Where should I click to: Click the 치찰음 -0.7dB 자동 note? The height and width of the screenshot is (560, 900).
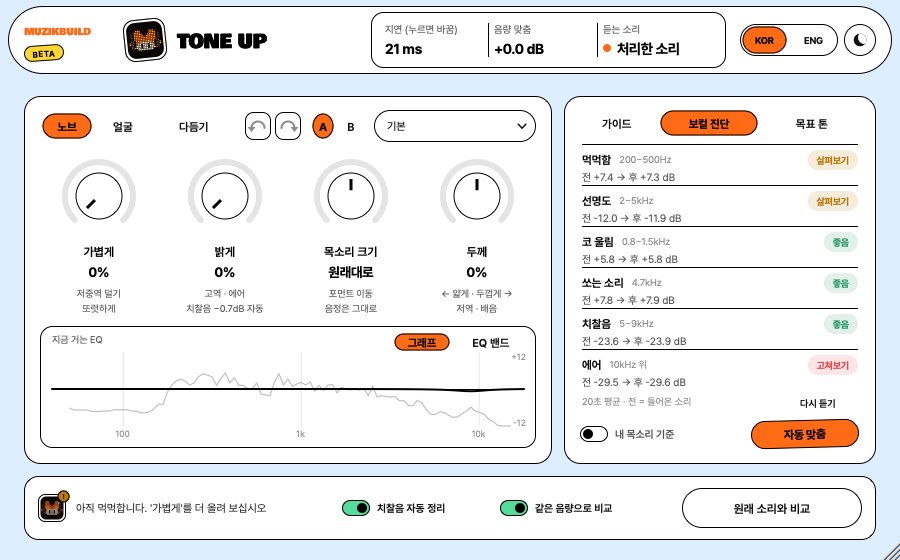[224, 309]
